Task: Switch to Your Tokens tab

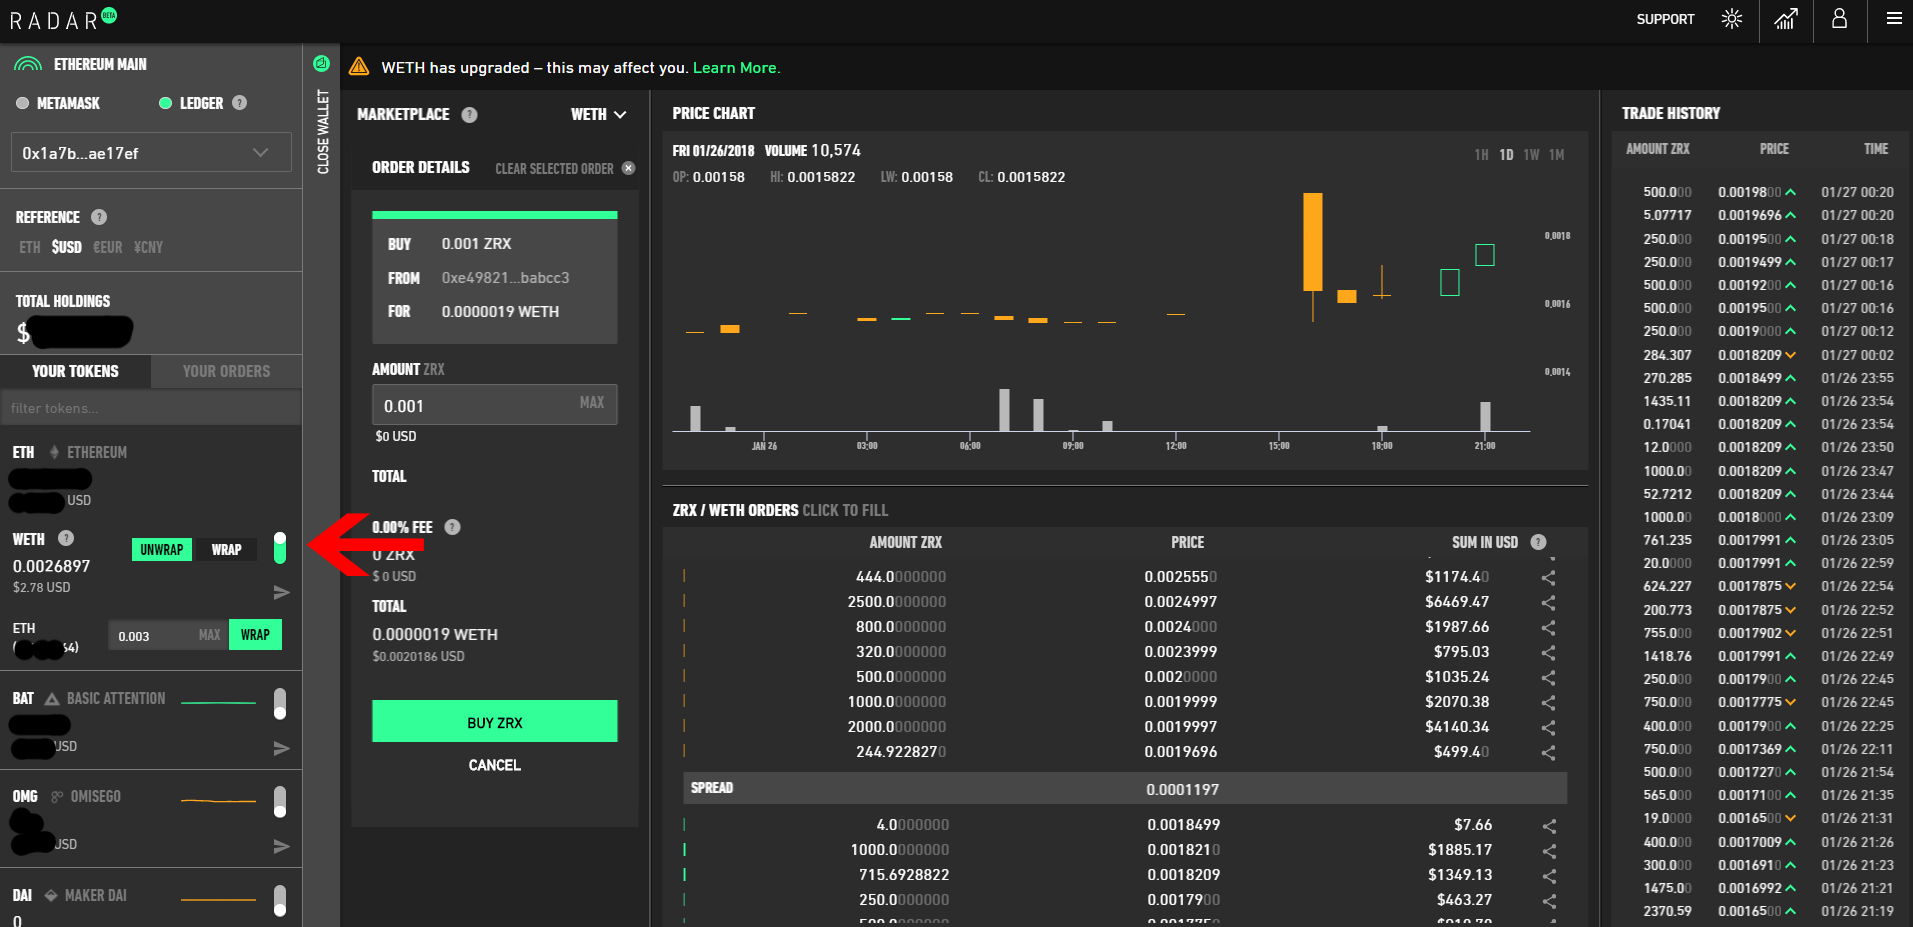Action: (x=75, y=371)
